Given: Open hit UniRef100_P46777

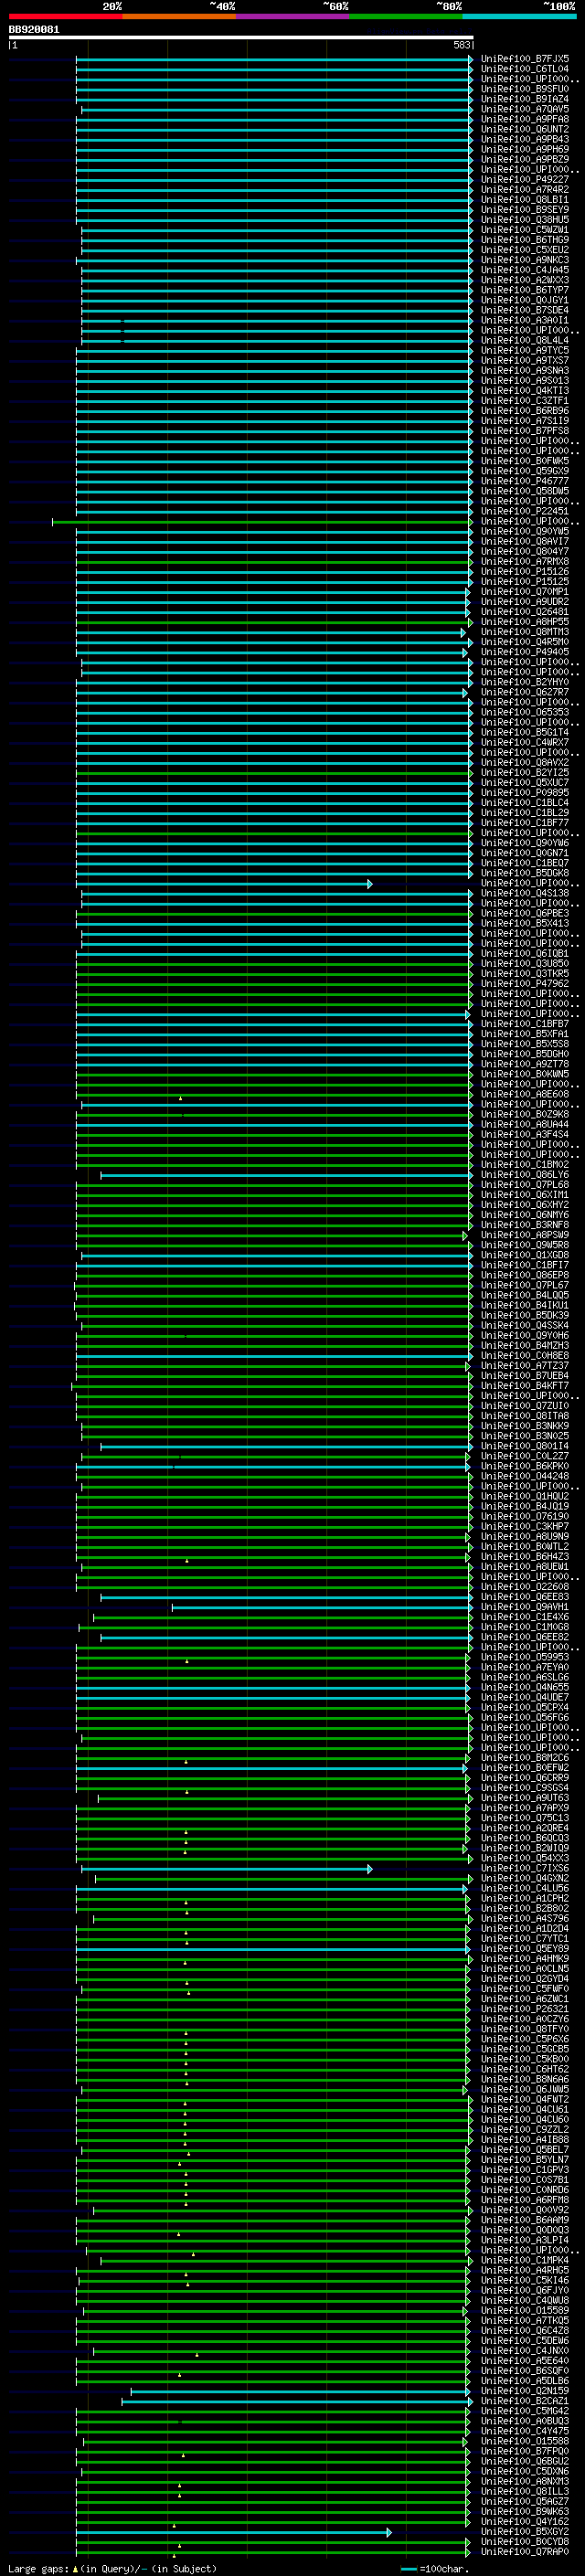Looking at the screenshot, I should click(525, 481).
